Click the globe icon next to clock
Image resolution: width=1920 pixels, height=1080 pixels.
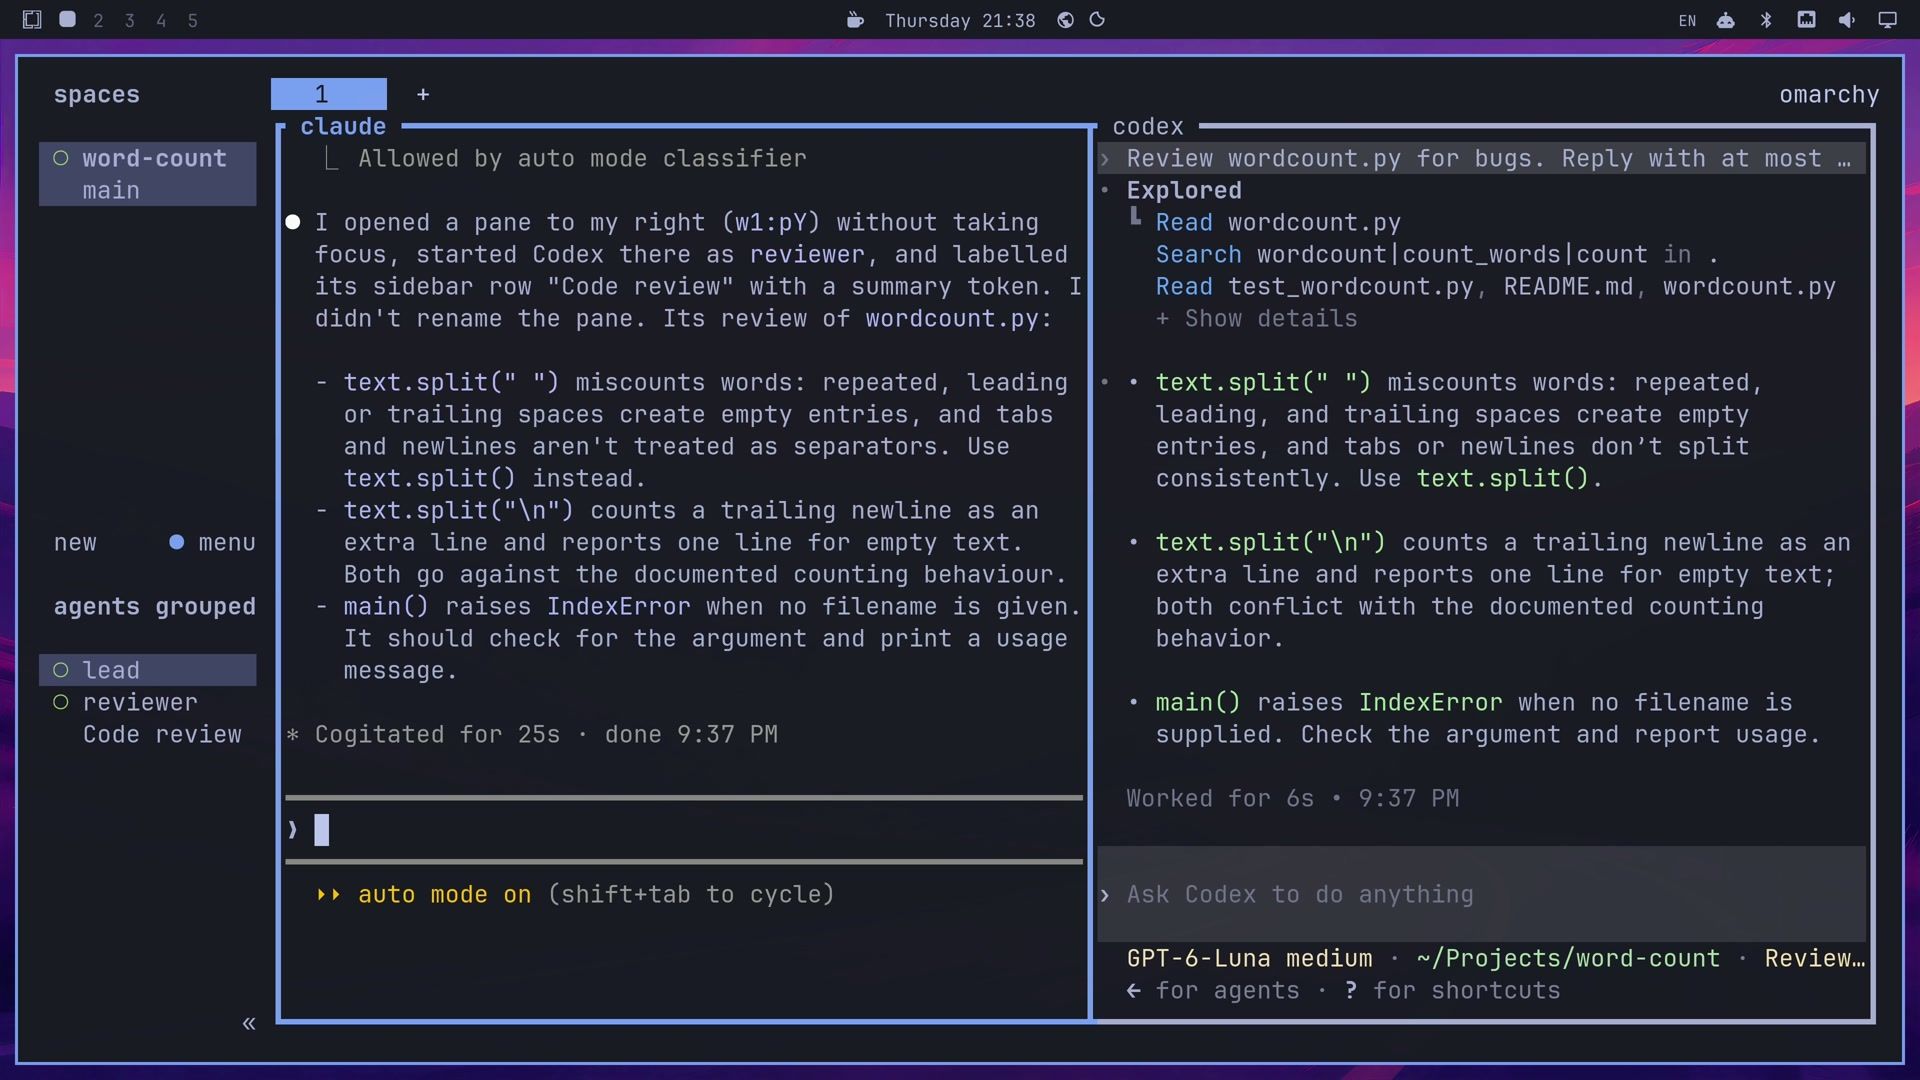[1065, 20]
